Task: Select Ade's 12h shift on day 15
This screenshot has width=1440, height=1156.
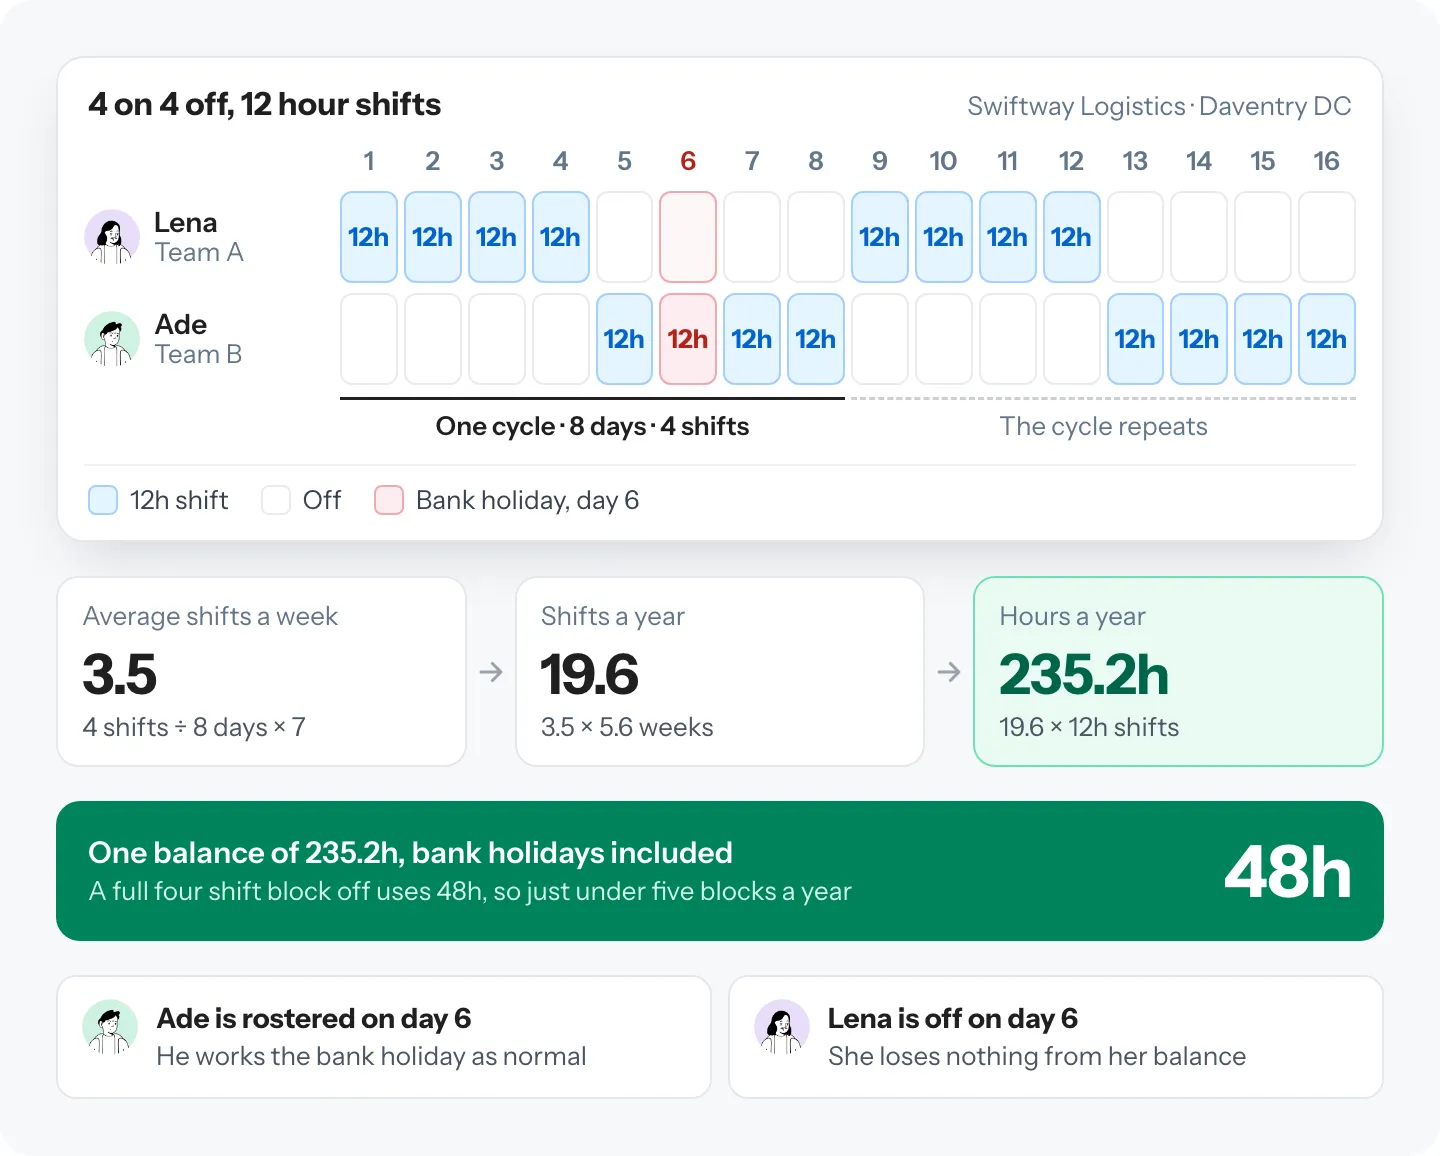Action: 1263,339
